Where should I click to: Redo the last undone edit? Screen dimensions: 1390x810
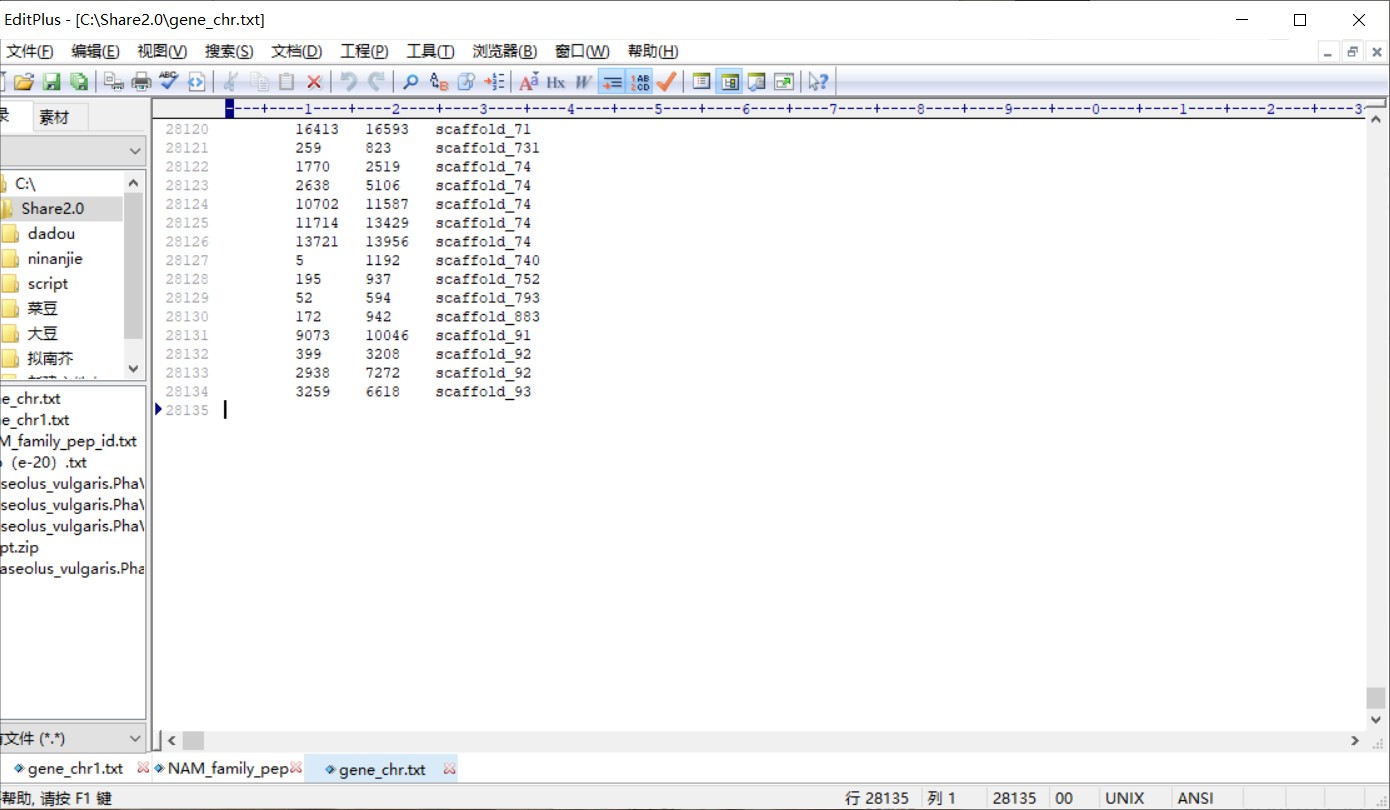click(x=376, y=82)
